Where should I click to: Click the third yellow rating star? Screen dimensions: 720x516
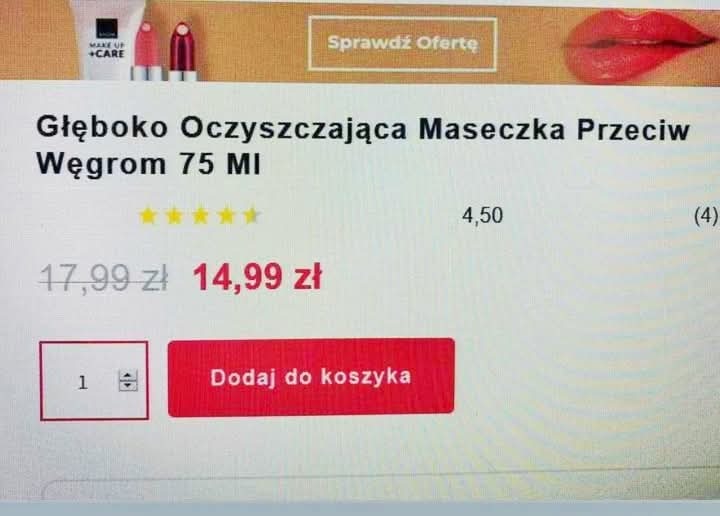(x=200, y=216)
